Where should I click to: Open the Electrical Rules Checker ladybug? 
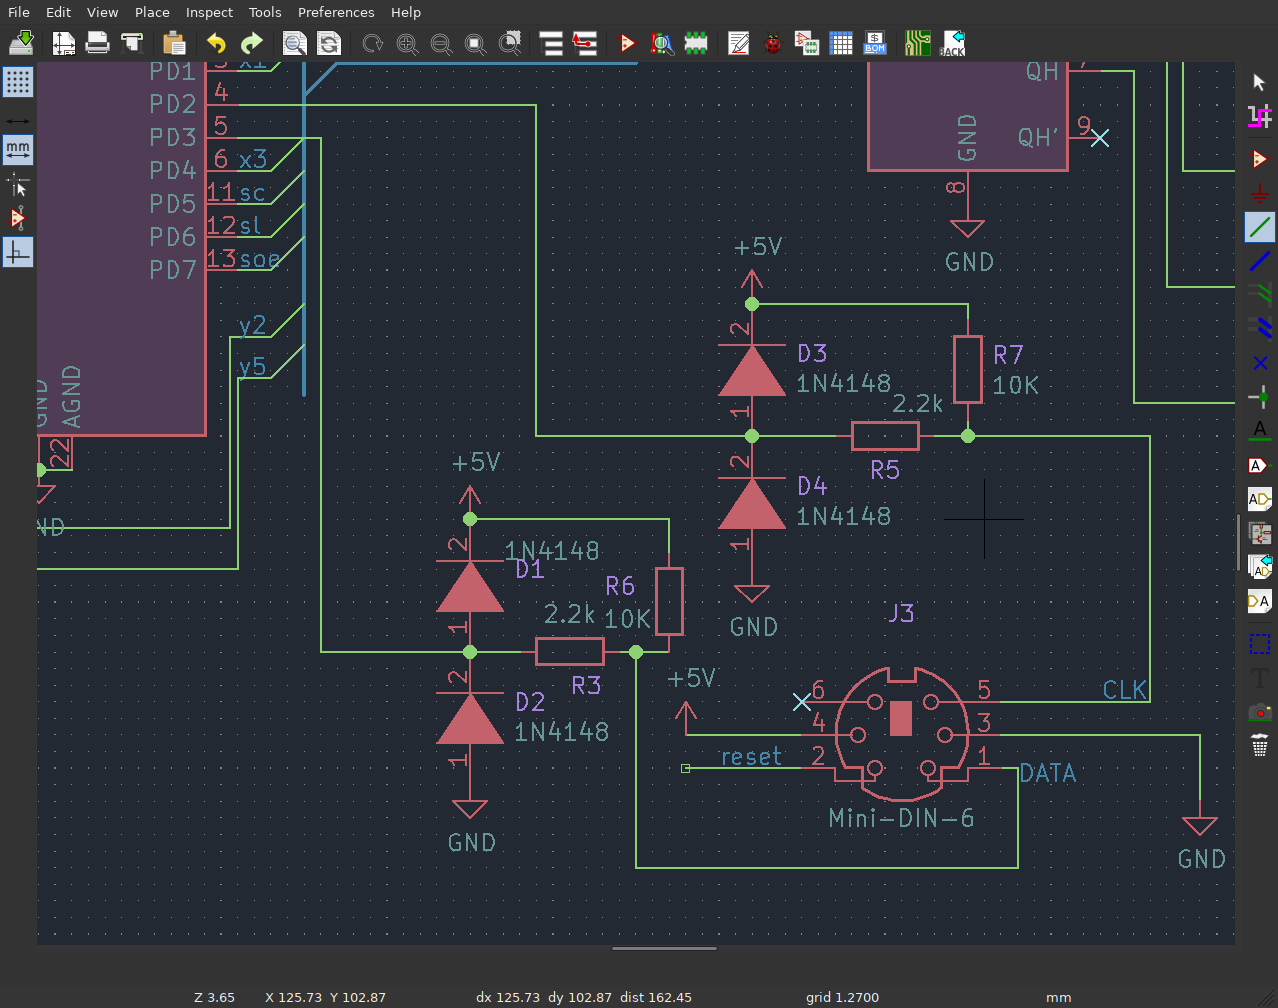772,43
